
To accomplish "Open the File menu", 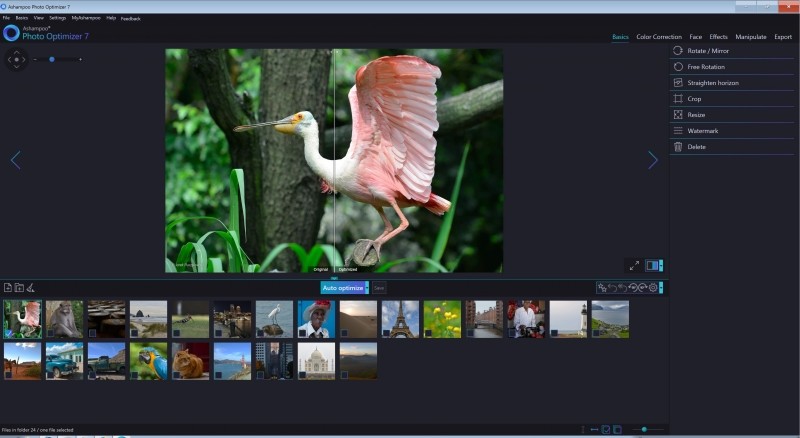I will [6, 18].
